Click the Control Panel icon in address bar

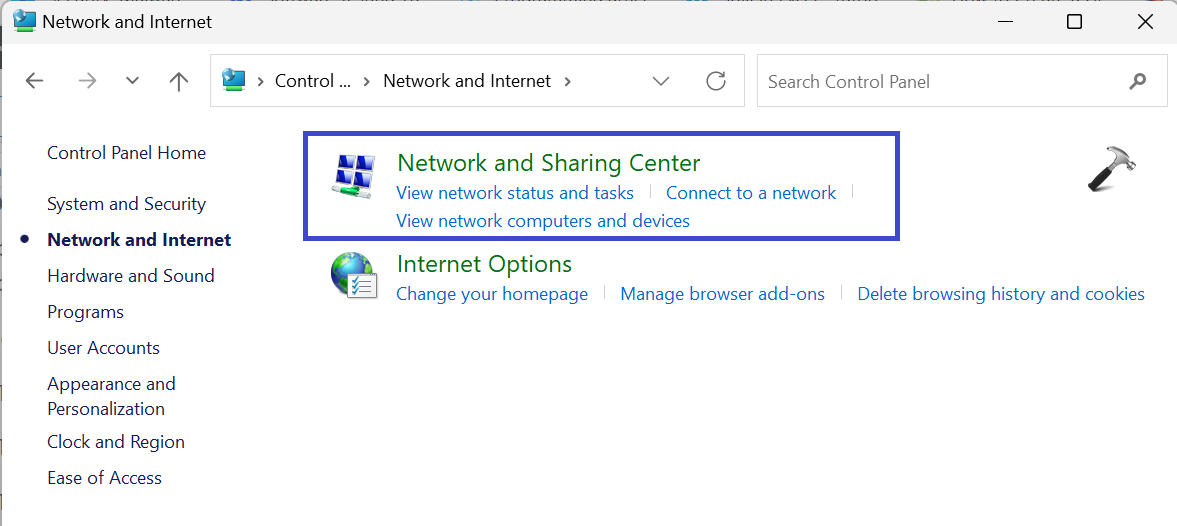234,81
